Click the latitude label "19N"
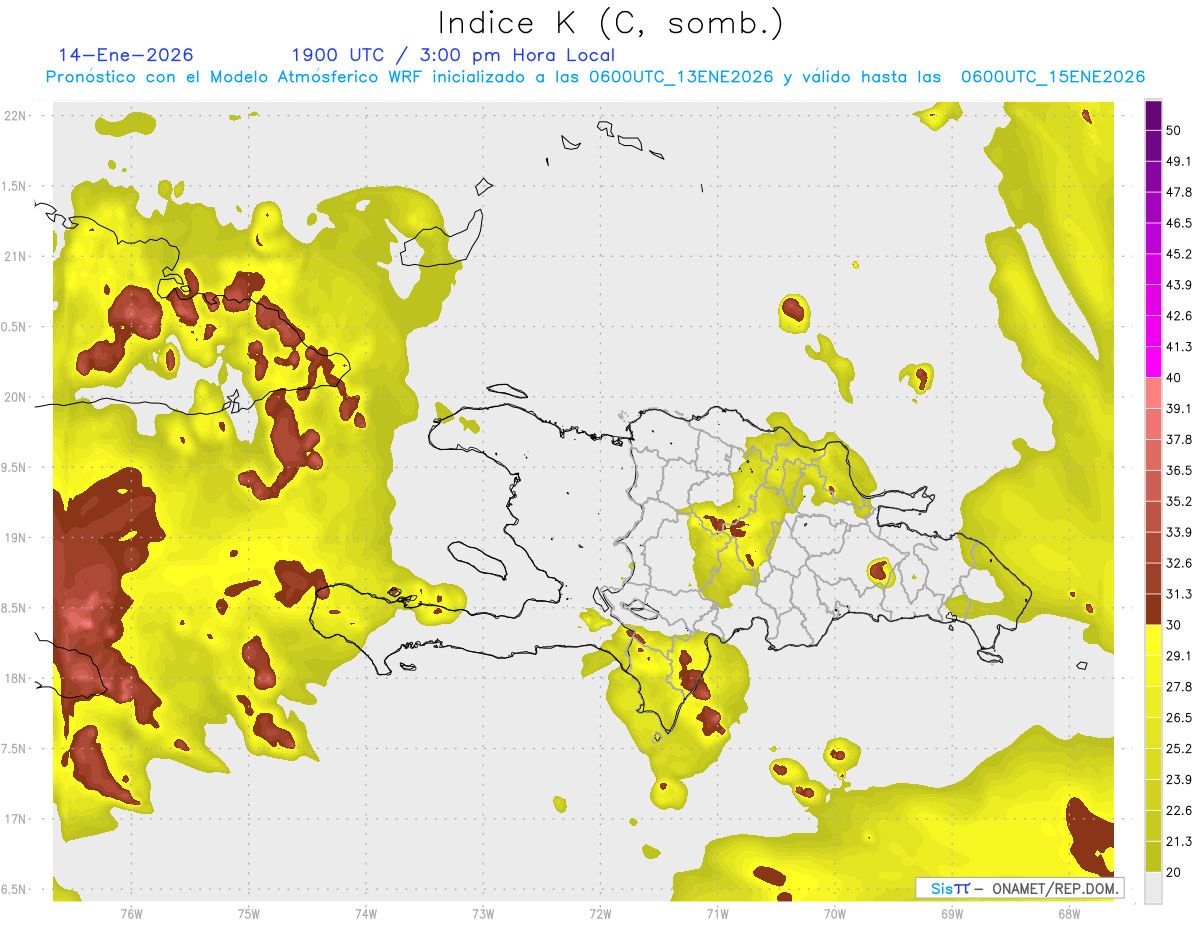Screen dimensions: 1200x927 (15, 538)
